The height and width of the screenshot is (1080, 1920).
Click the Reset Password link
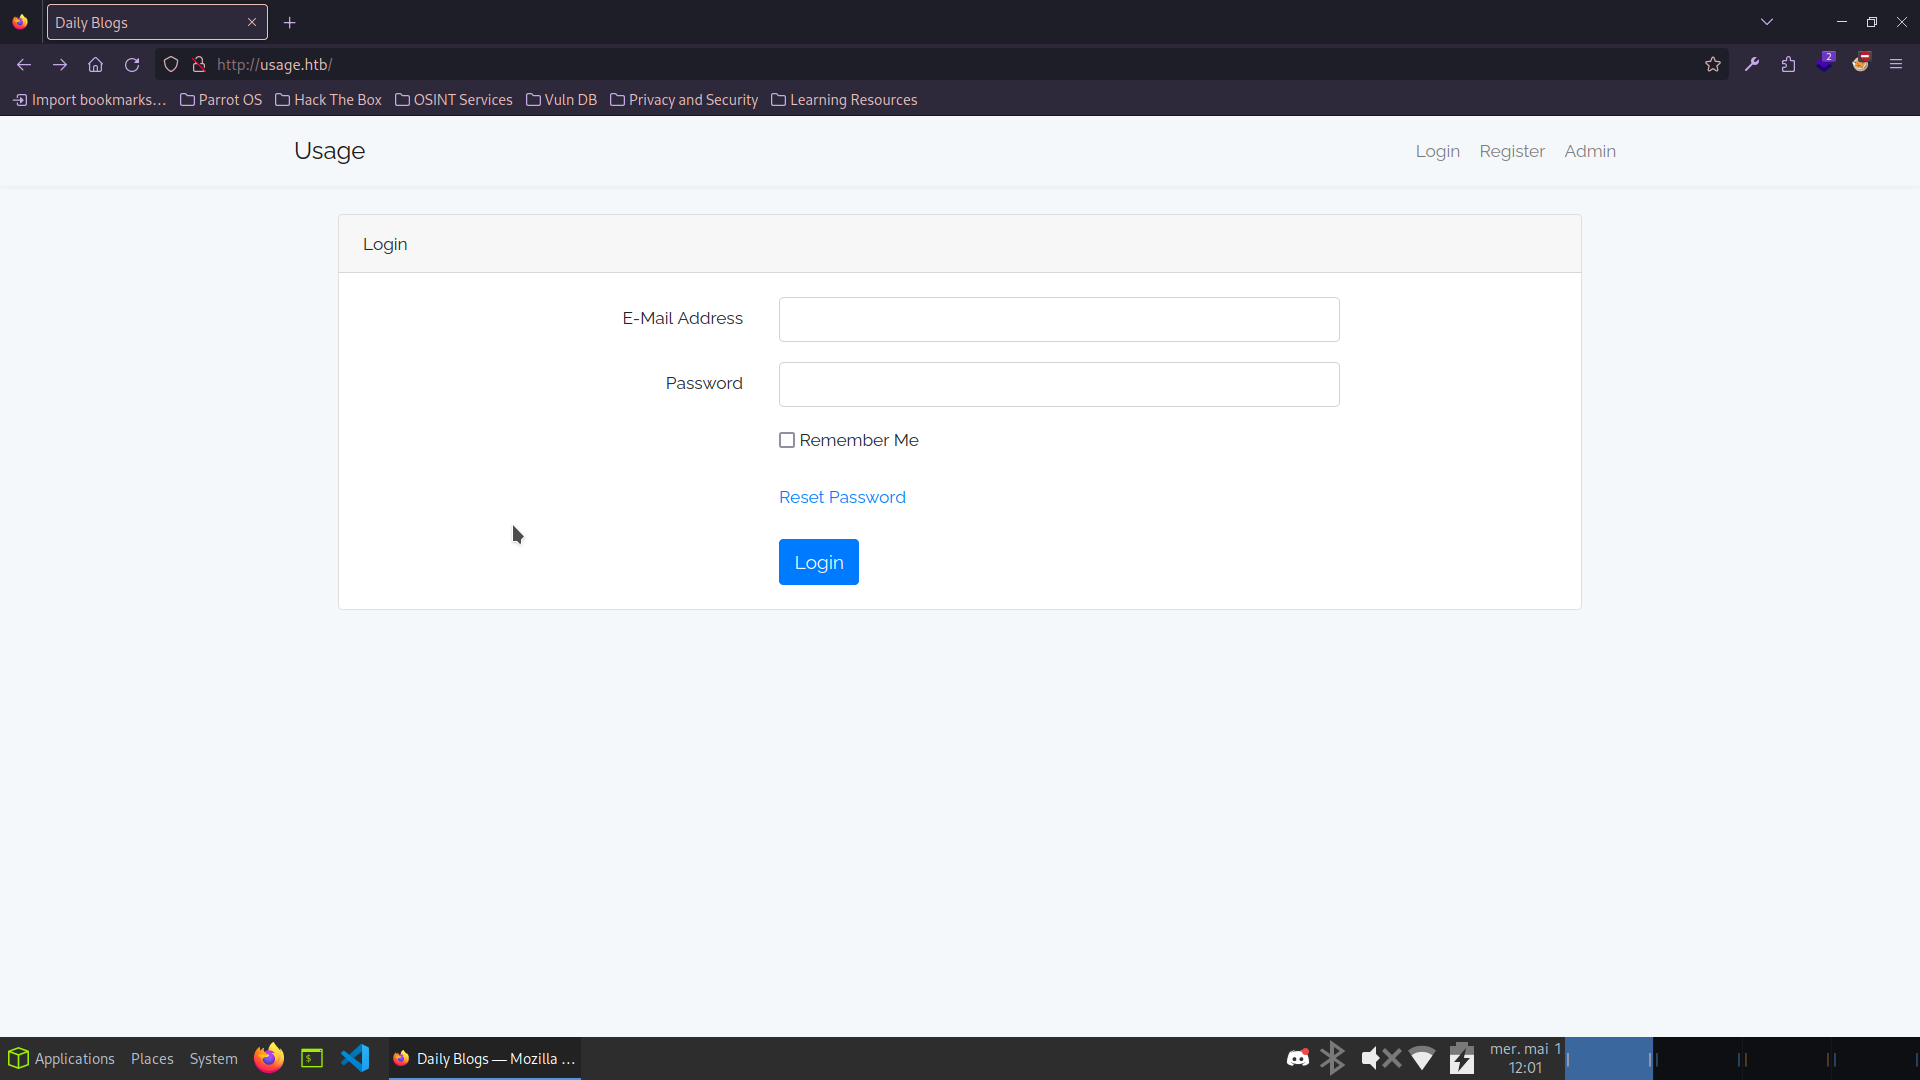pos(841,497)
